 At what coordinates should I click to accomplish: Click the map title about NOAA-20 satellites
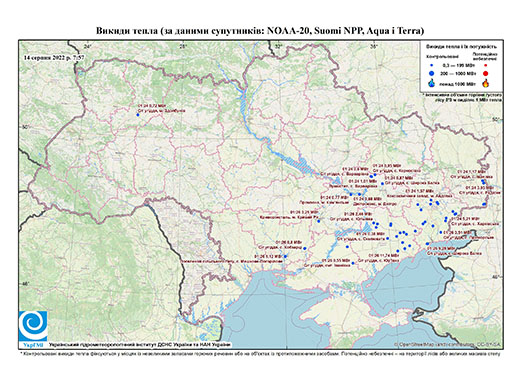[260, 31]
